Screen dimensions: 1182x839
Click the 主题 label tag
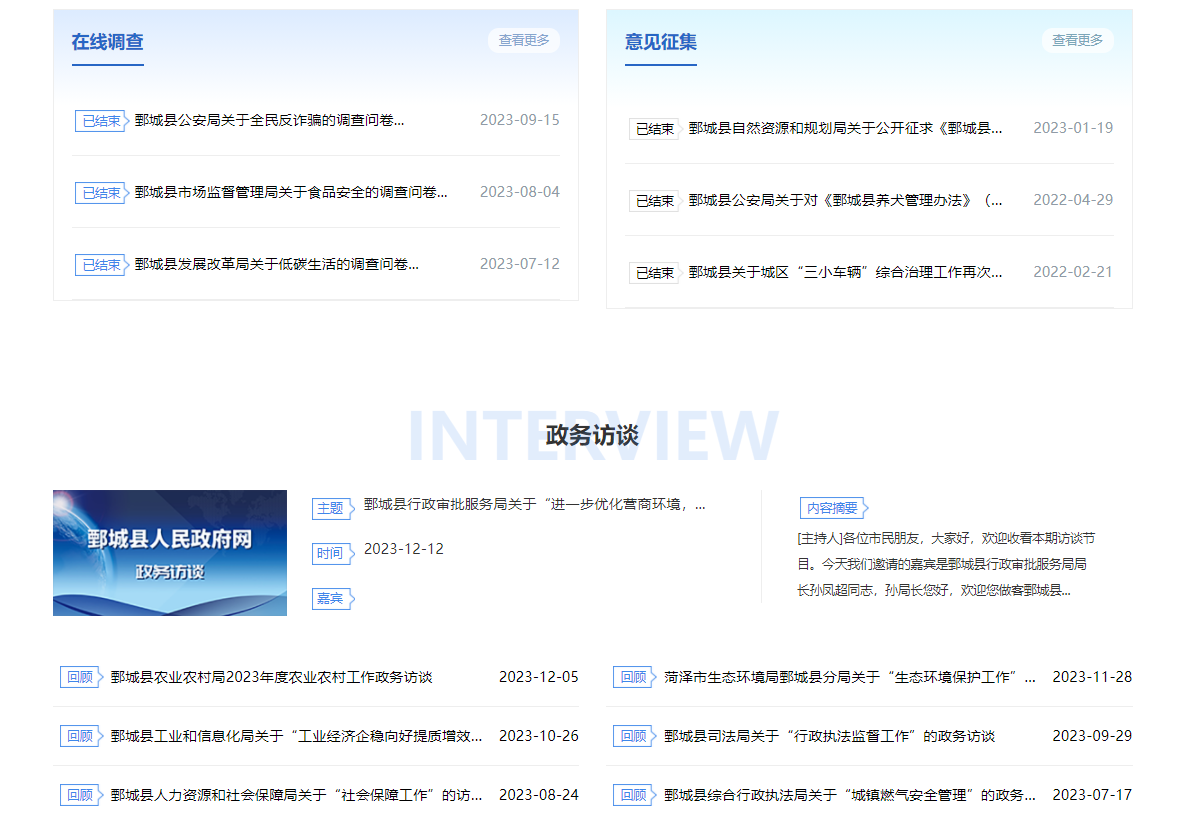(332, 509)
